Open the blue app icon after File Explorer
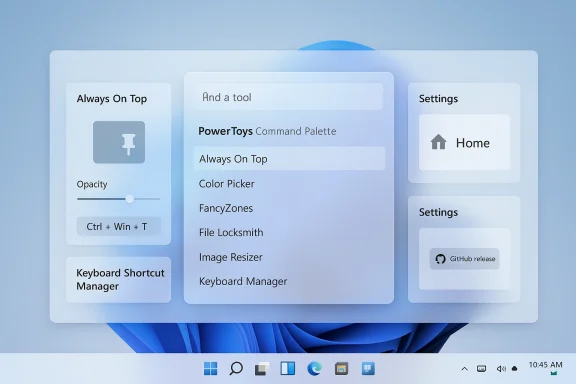The height and width of the screenshot is (384, 576). [368, 368]
